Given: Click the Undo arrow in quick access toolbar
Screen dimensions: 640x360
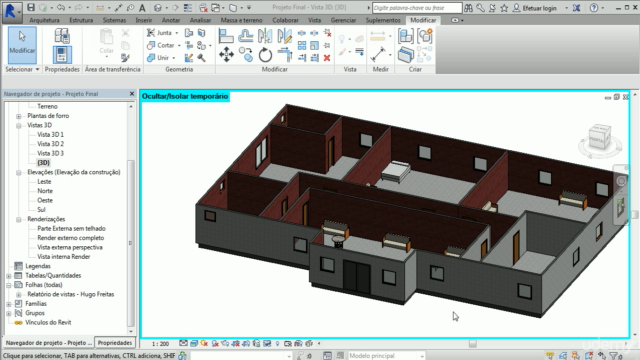Looking at the screenshot, I should (60, 7).
